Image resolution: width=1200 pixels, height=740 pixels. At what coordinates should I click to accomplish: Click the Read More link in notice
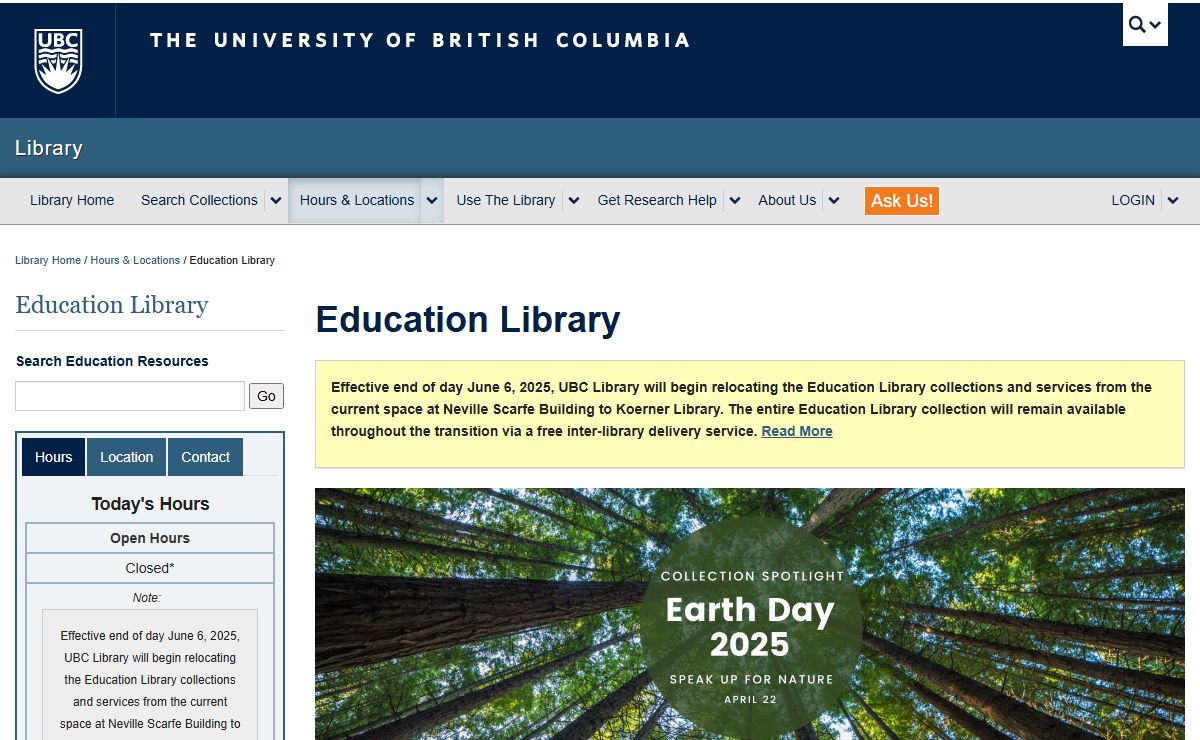pyautogui.click(x=797, y=431)
